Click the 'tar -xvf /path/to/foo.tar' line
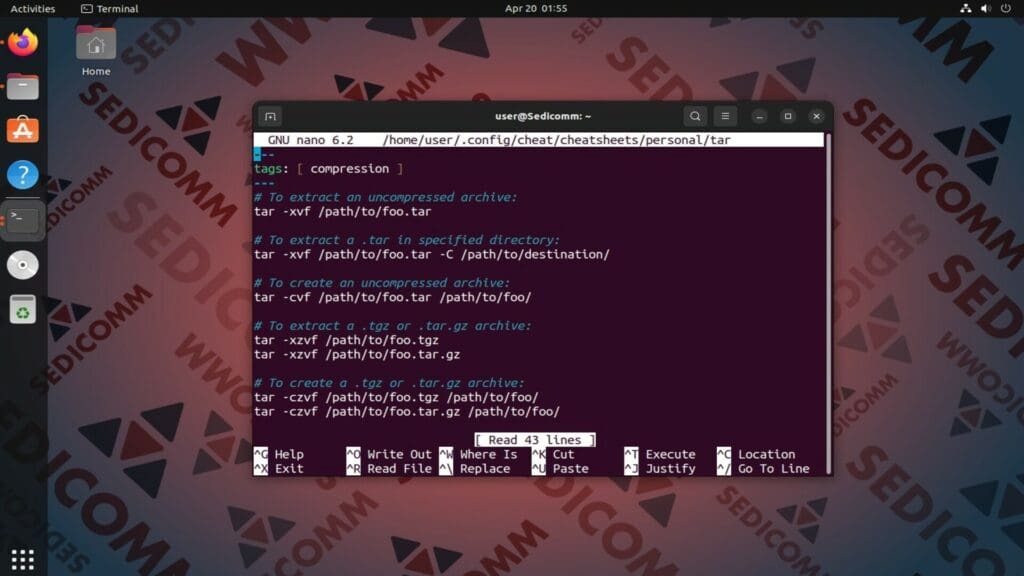Screen dimensions: 1024x576 pyautogui.click(x=343, y=212)
